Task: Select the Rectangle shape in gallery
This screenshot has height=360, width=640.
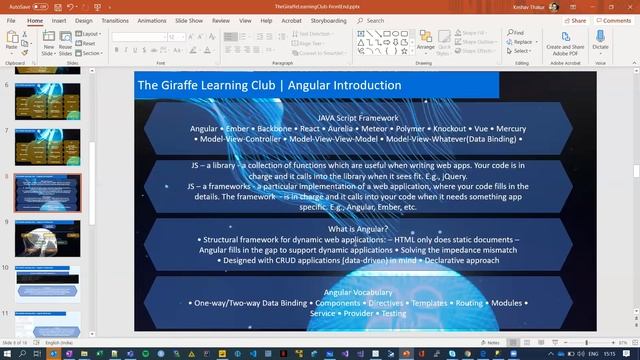Action: 387,33
